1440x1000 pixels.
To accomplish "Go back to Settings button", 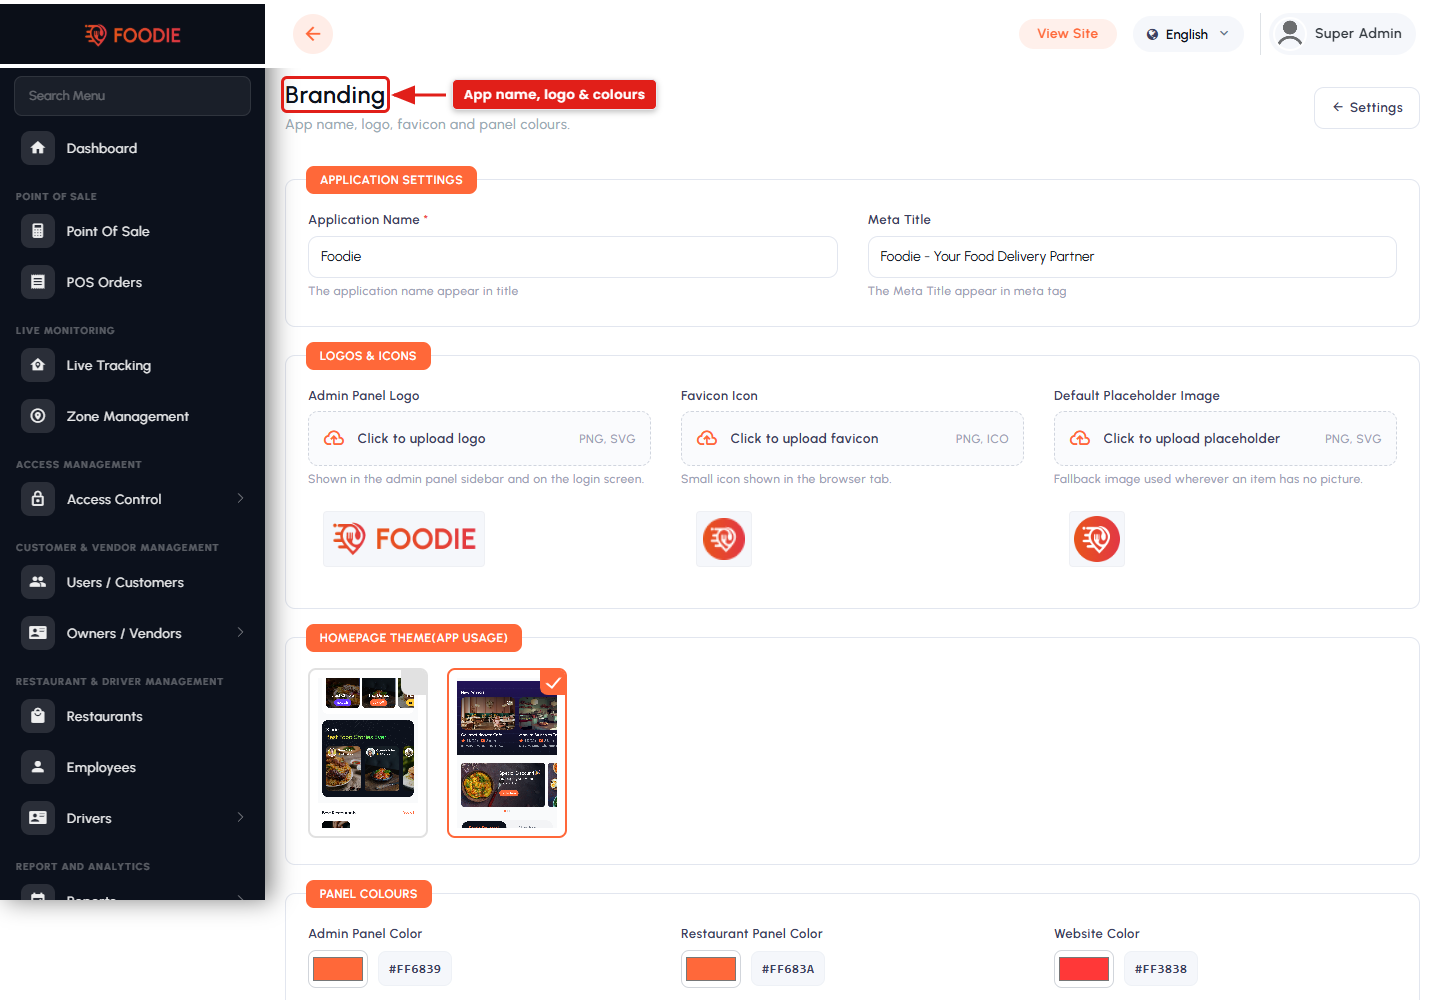I will tap(1367, 107).
